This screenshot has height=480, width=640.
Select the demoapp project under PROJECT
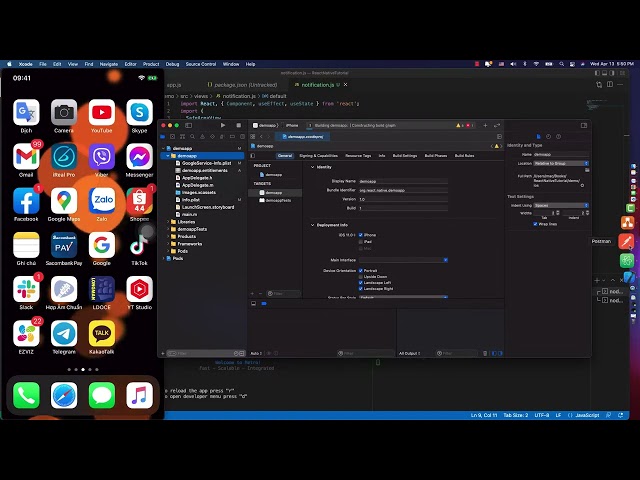273,175
